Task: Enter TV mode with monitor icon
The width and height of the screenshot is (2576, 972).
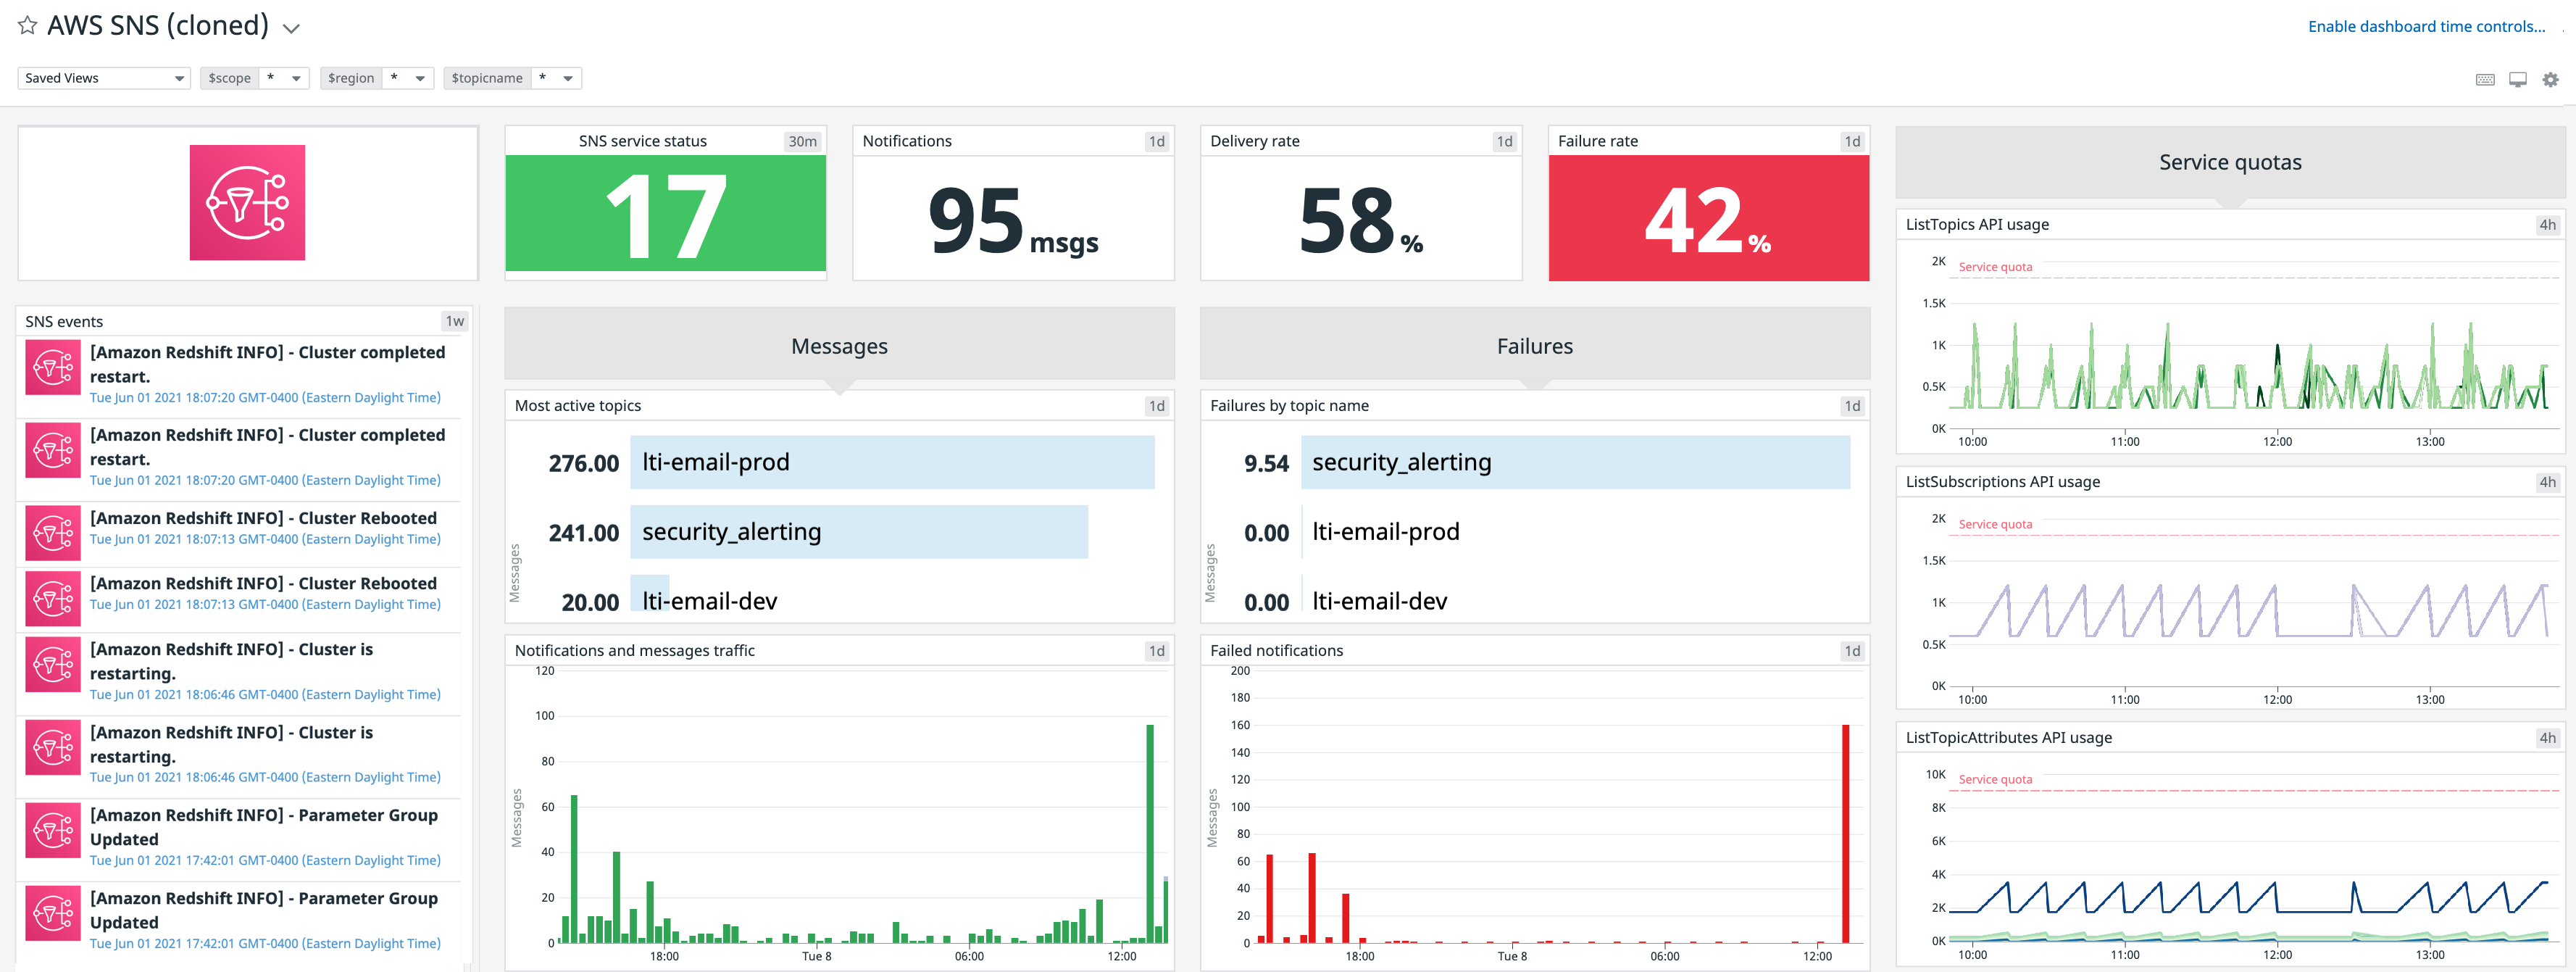Action: 2517,78
